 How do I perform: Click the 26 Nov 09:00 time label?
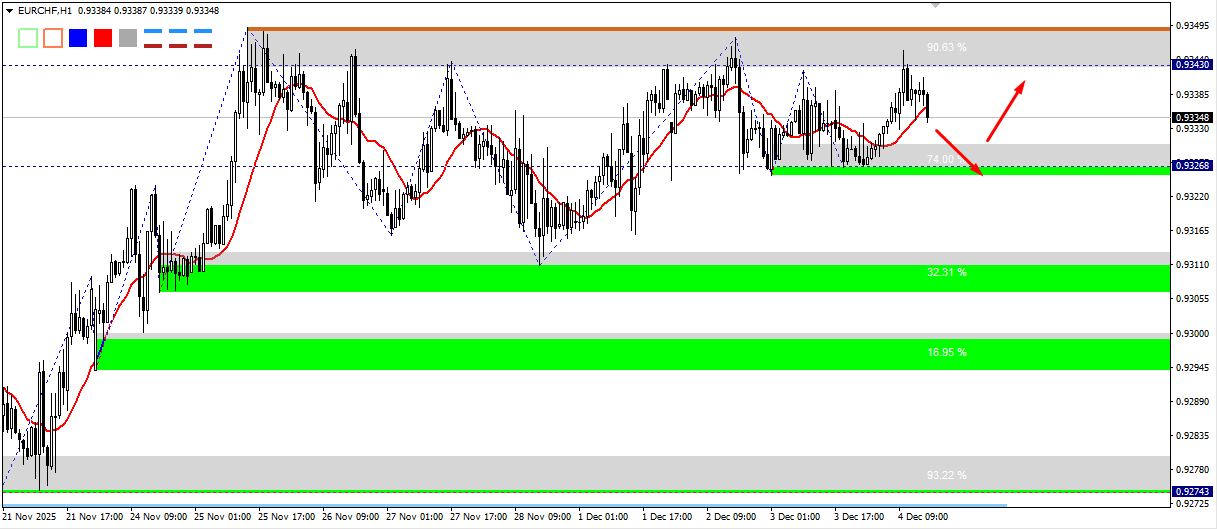351,517
